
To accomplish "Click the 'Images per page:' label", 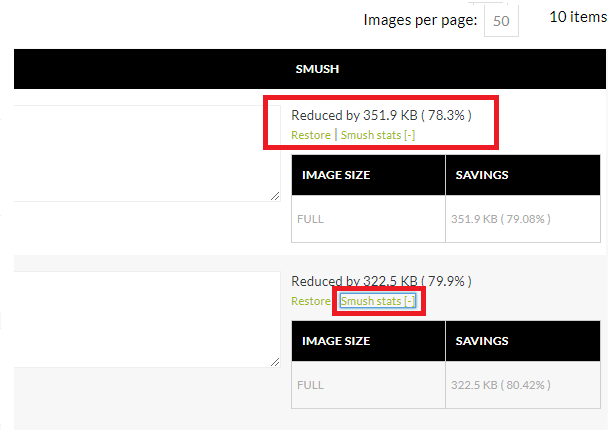I will tap(420, 20).
